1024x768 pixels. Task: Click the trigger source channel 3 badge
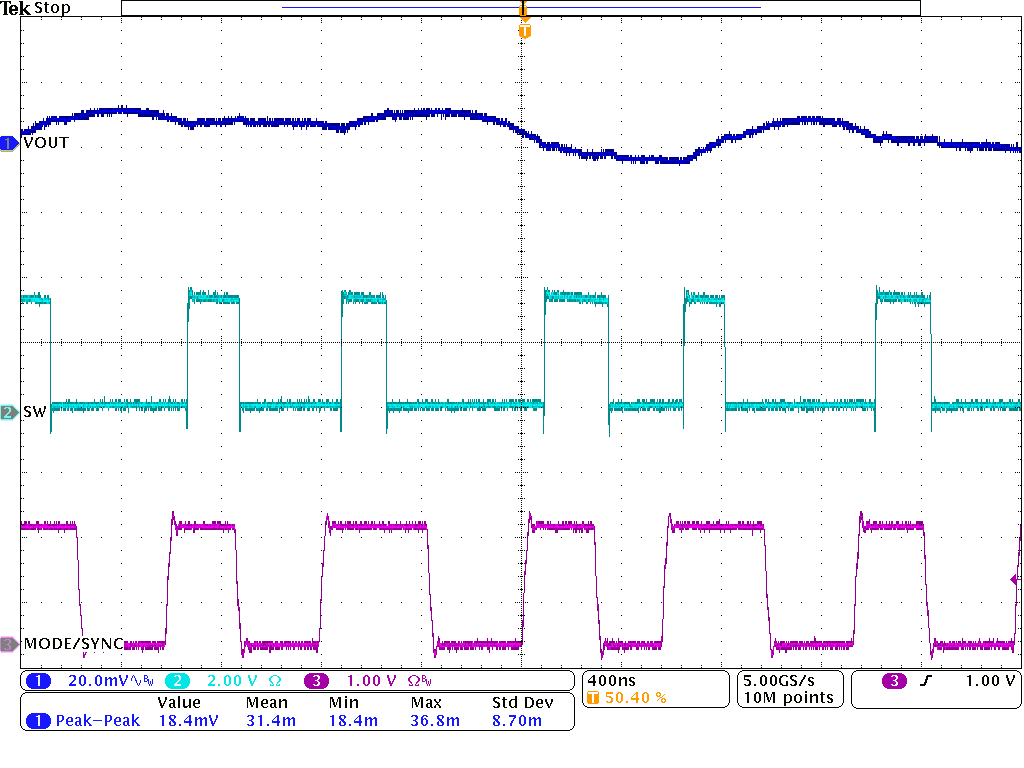pyautogui.click(x=894, y=681)
